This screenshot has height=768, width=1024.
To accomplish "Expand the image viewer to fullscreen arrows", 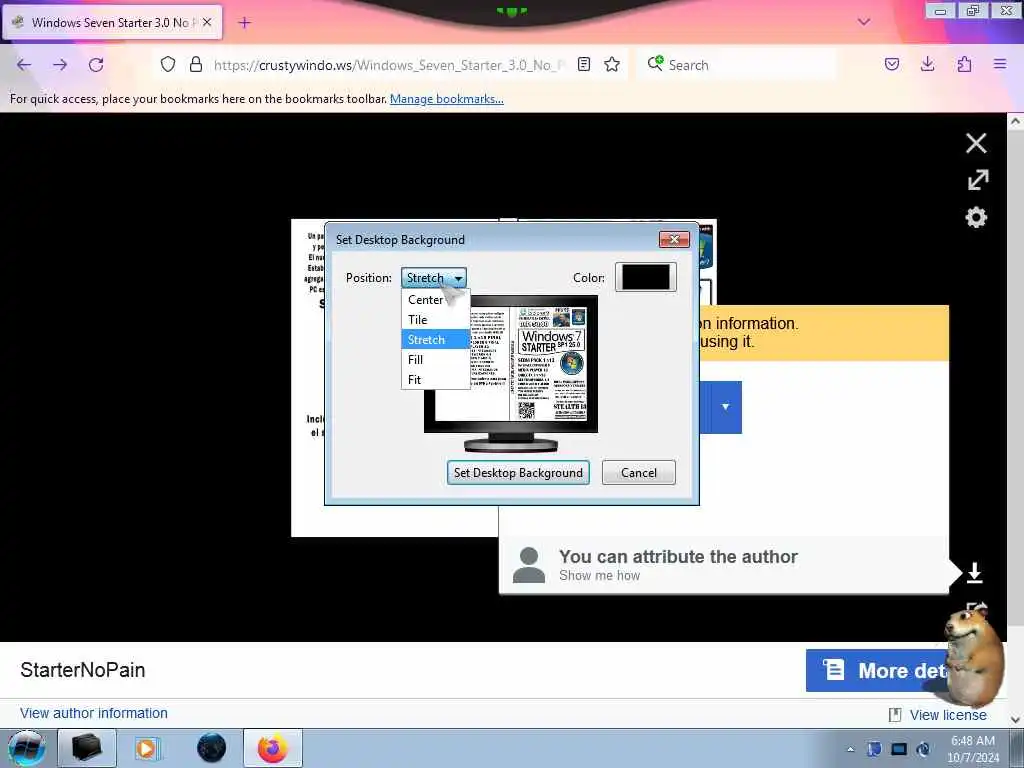I will click(x=978, y=180).
